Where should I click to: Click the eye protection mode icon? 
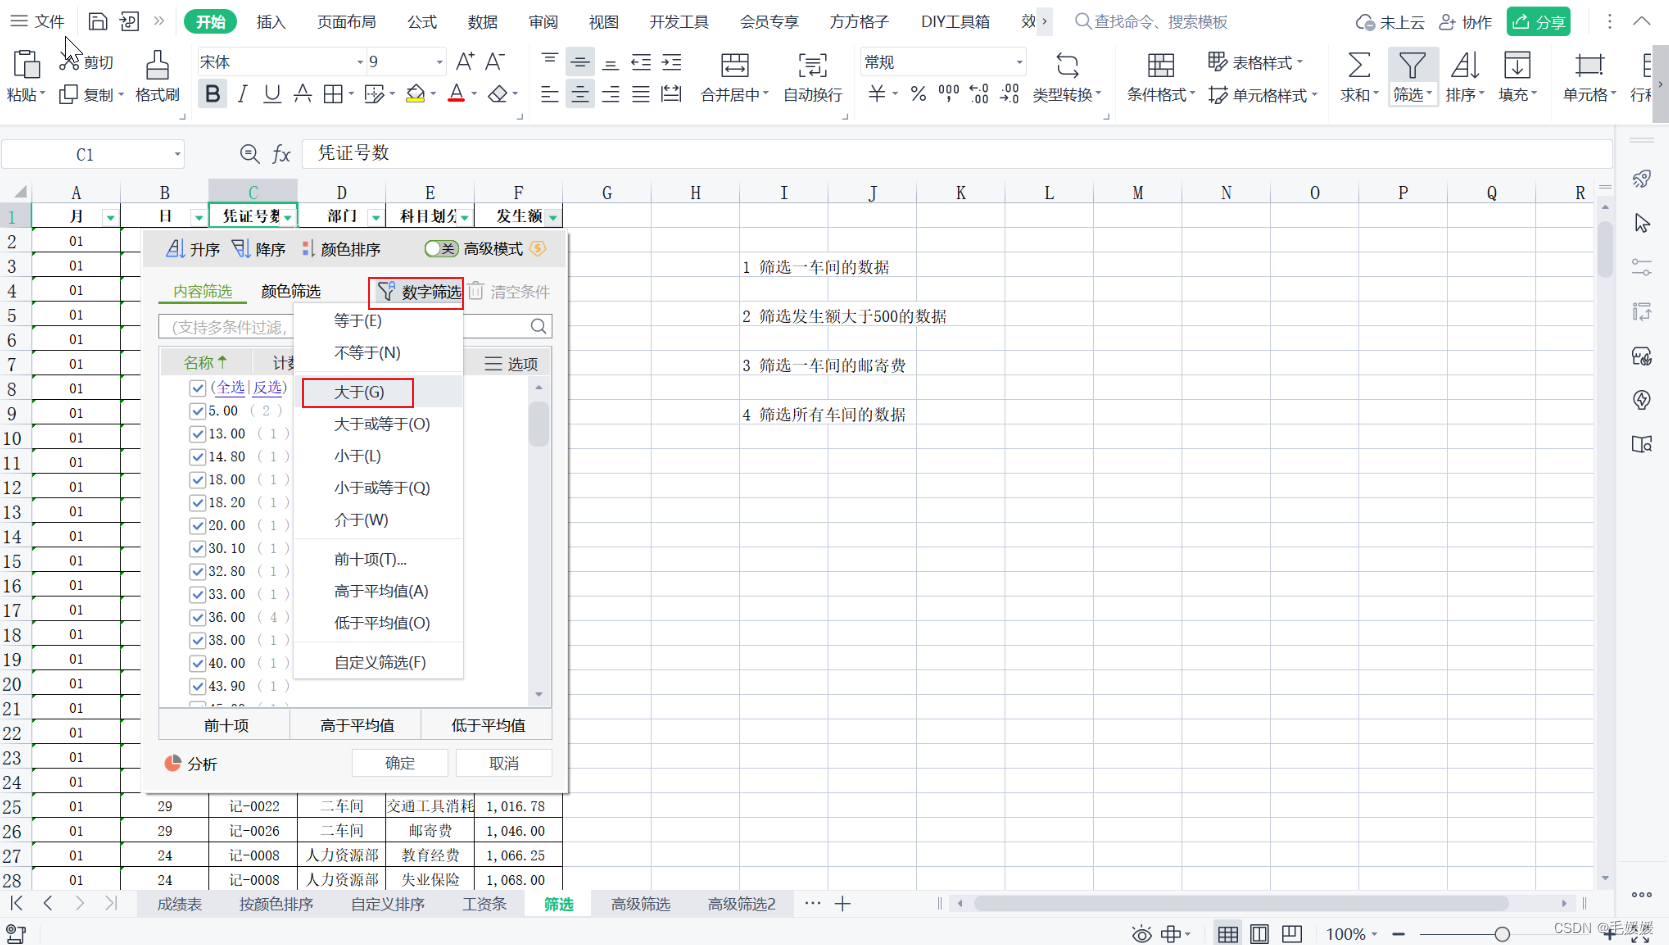click(x=1141, y=934)
